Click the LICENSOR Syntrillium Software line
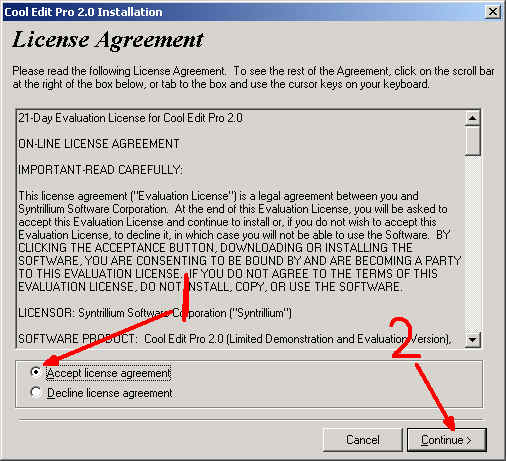The image size is (506, 461). [155, 313]
